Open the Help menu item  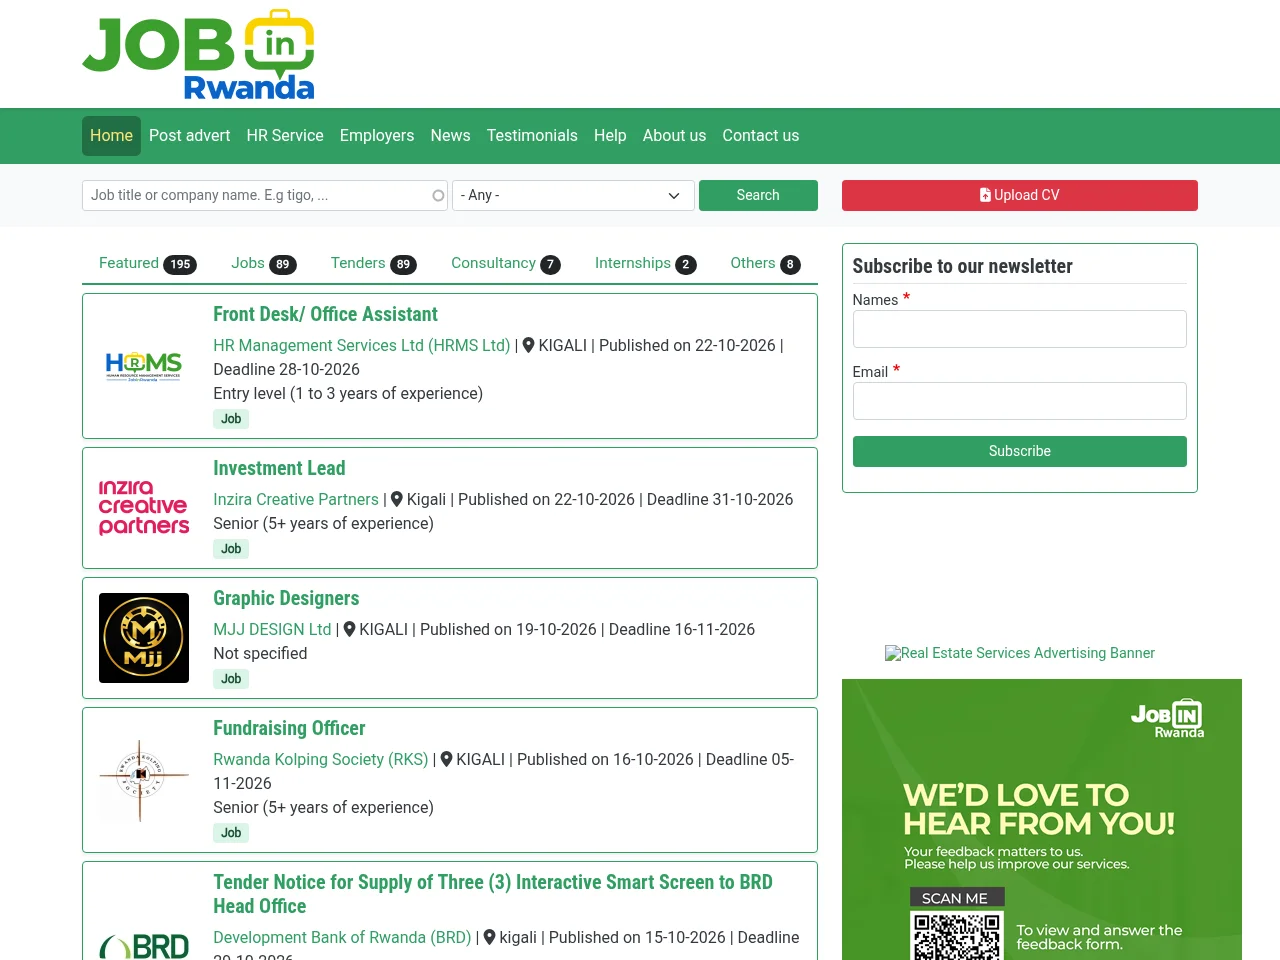click(x=610, y=136)
